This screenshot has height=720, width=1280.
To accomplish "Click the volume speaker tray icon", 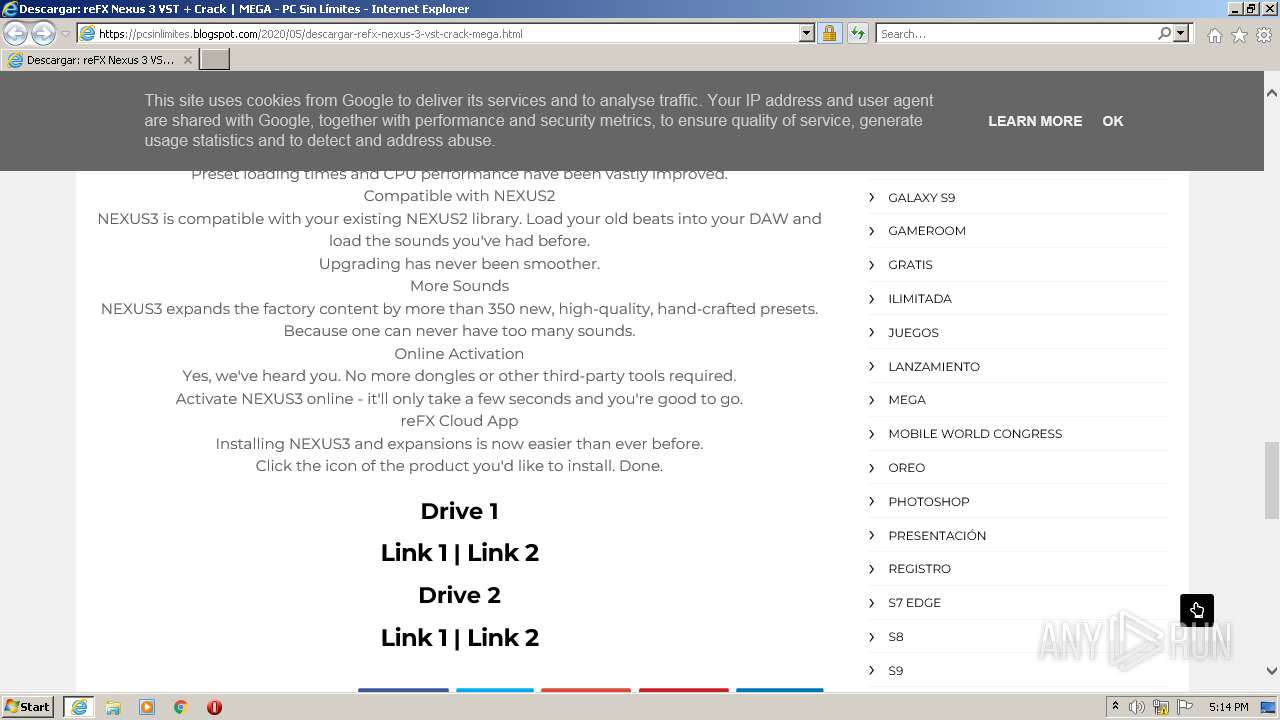I will (1137, 707).
